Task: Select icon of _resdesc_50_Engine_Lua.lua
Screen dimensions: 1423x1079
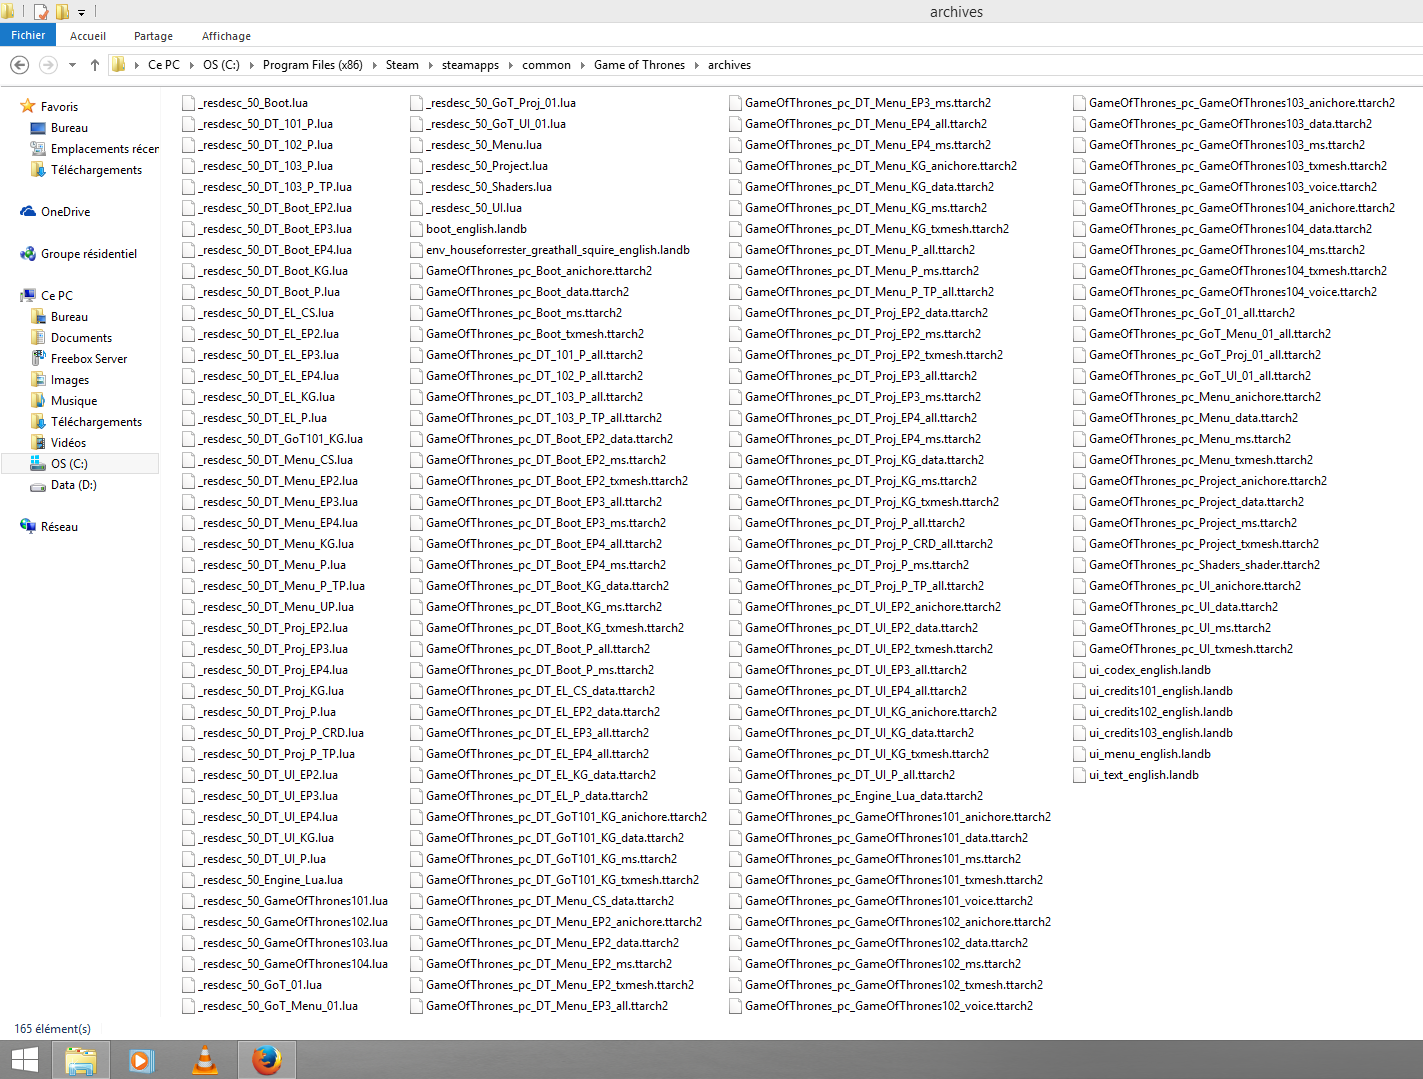Action: click(x=189, y=880)
